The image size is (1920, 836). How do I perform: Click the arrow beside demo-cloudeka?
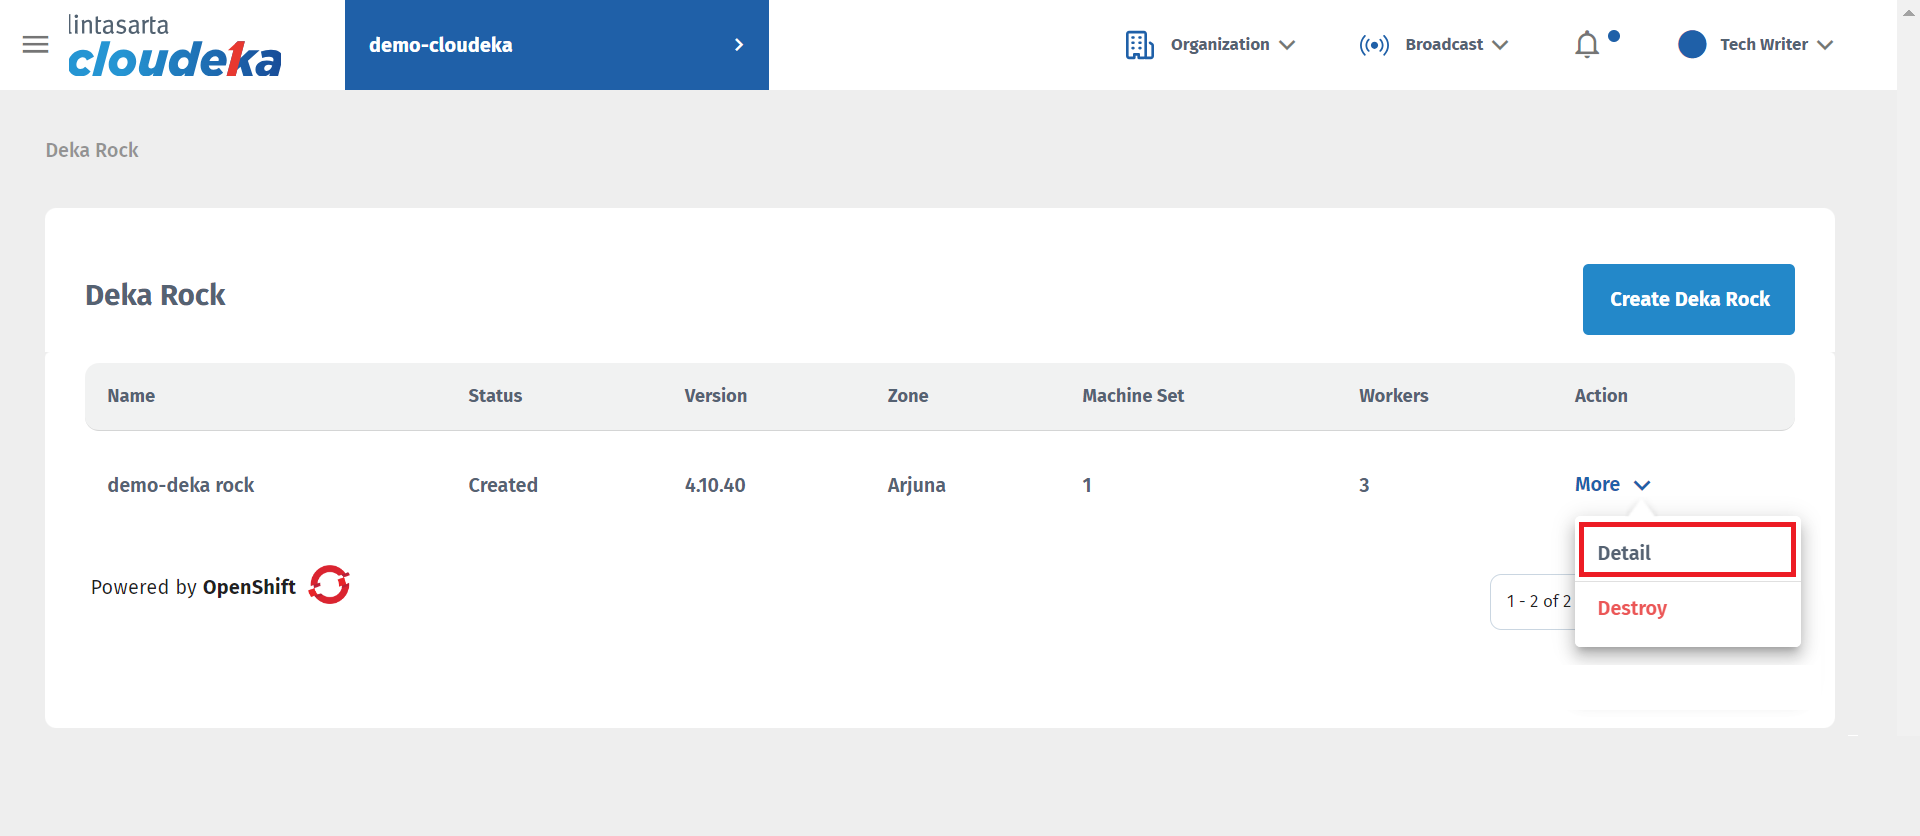(739, 45)
